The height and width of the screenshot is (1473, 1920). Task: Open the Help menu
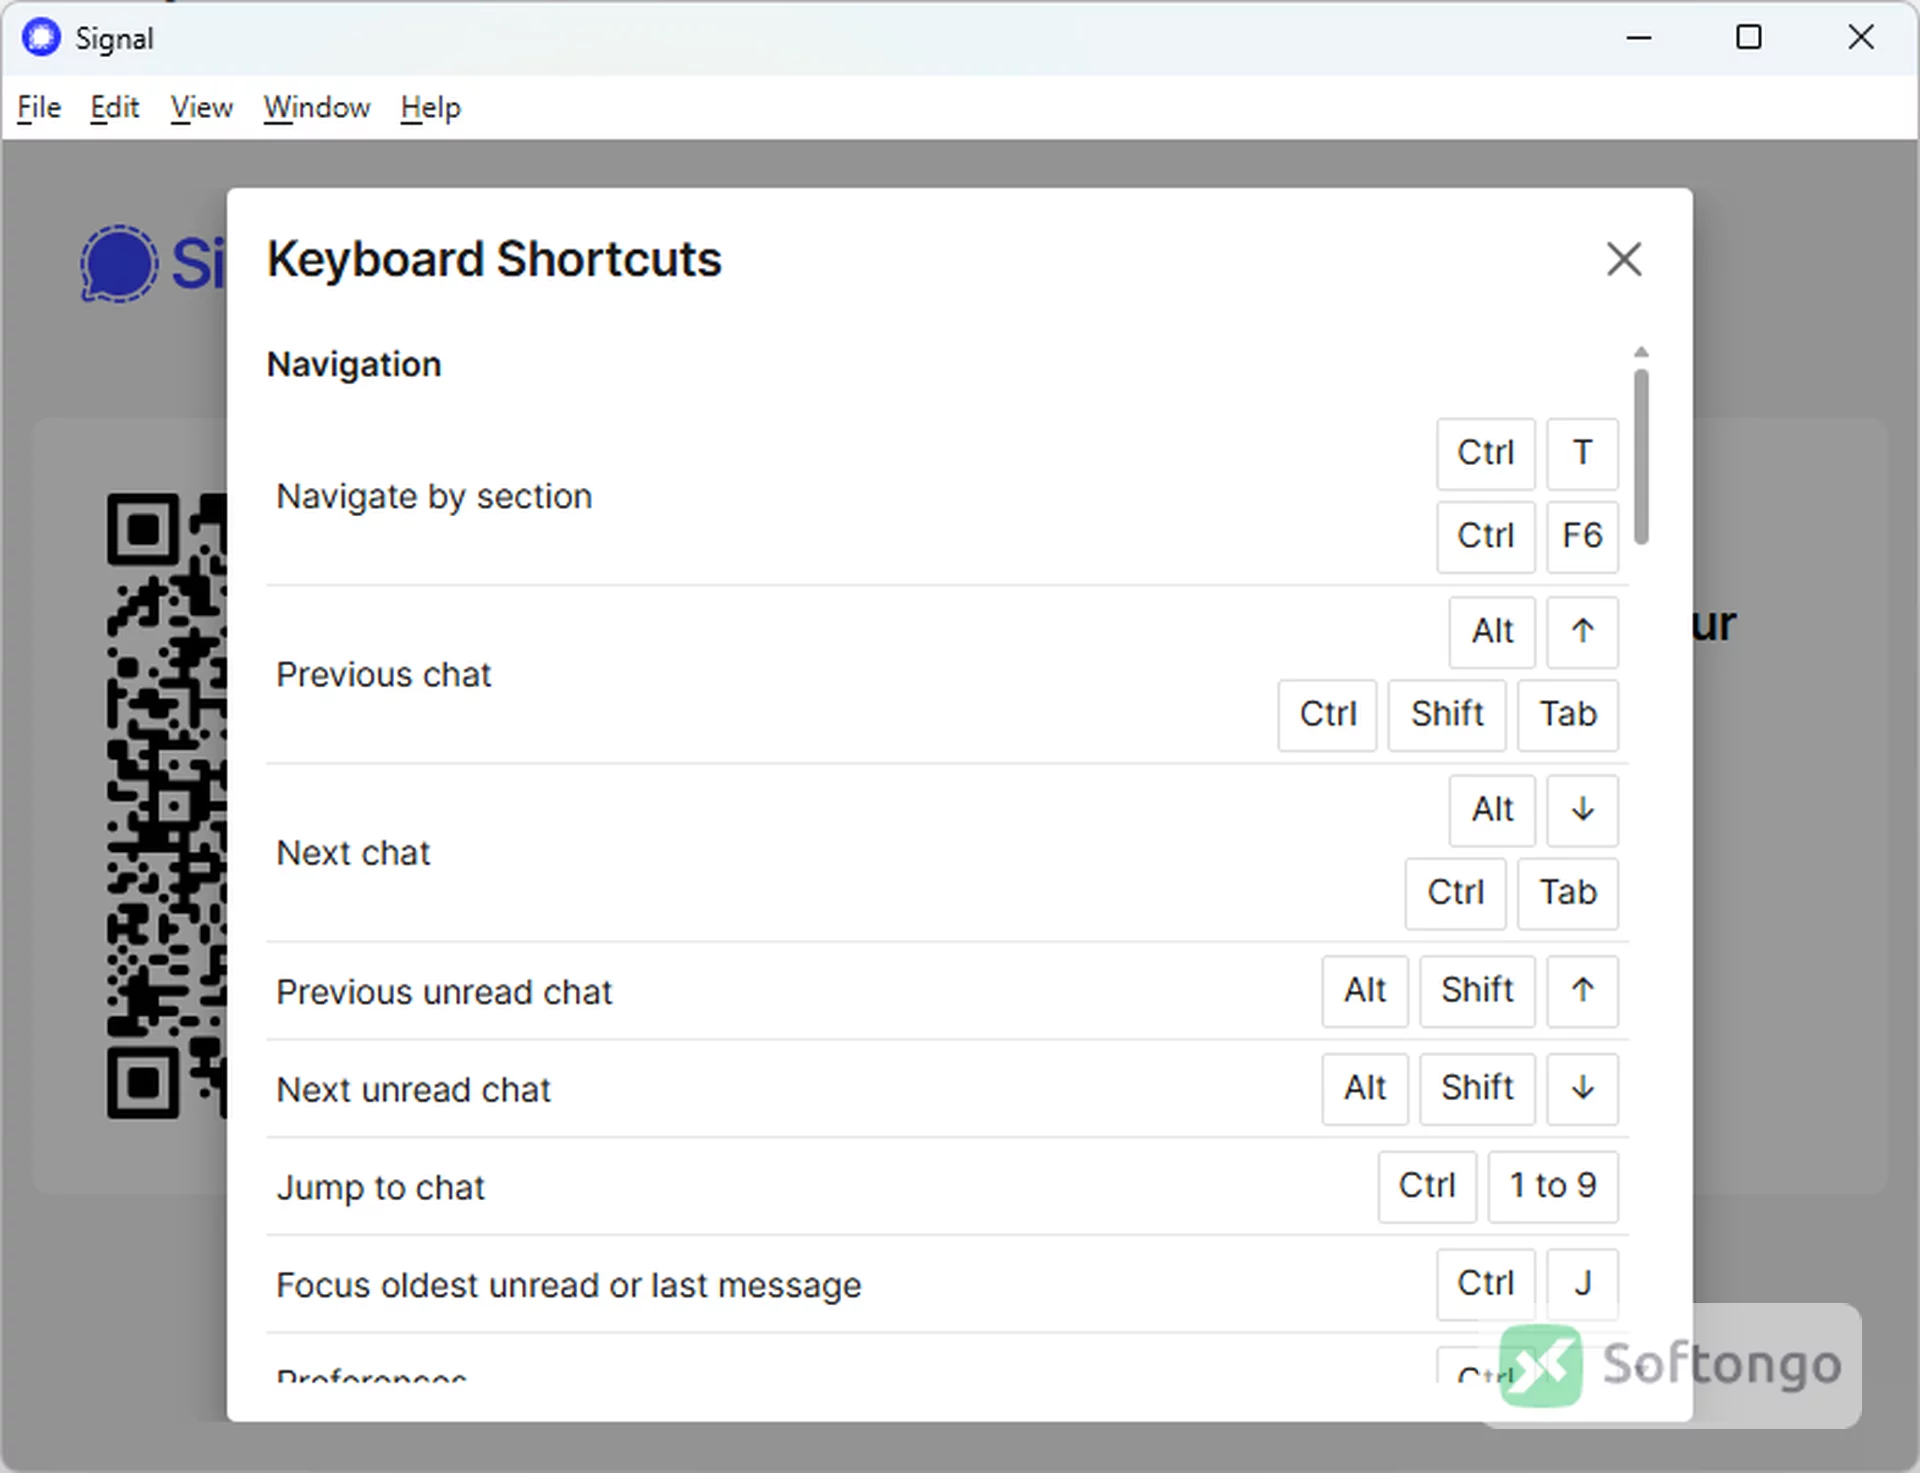point(430,107)
